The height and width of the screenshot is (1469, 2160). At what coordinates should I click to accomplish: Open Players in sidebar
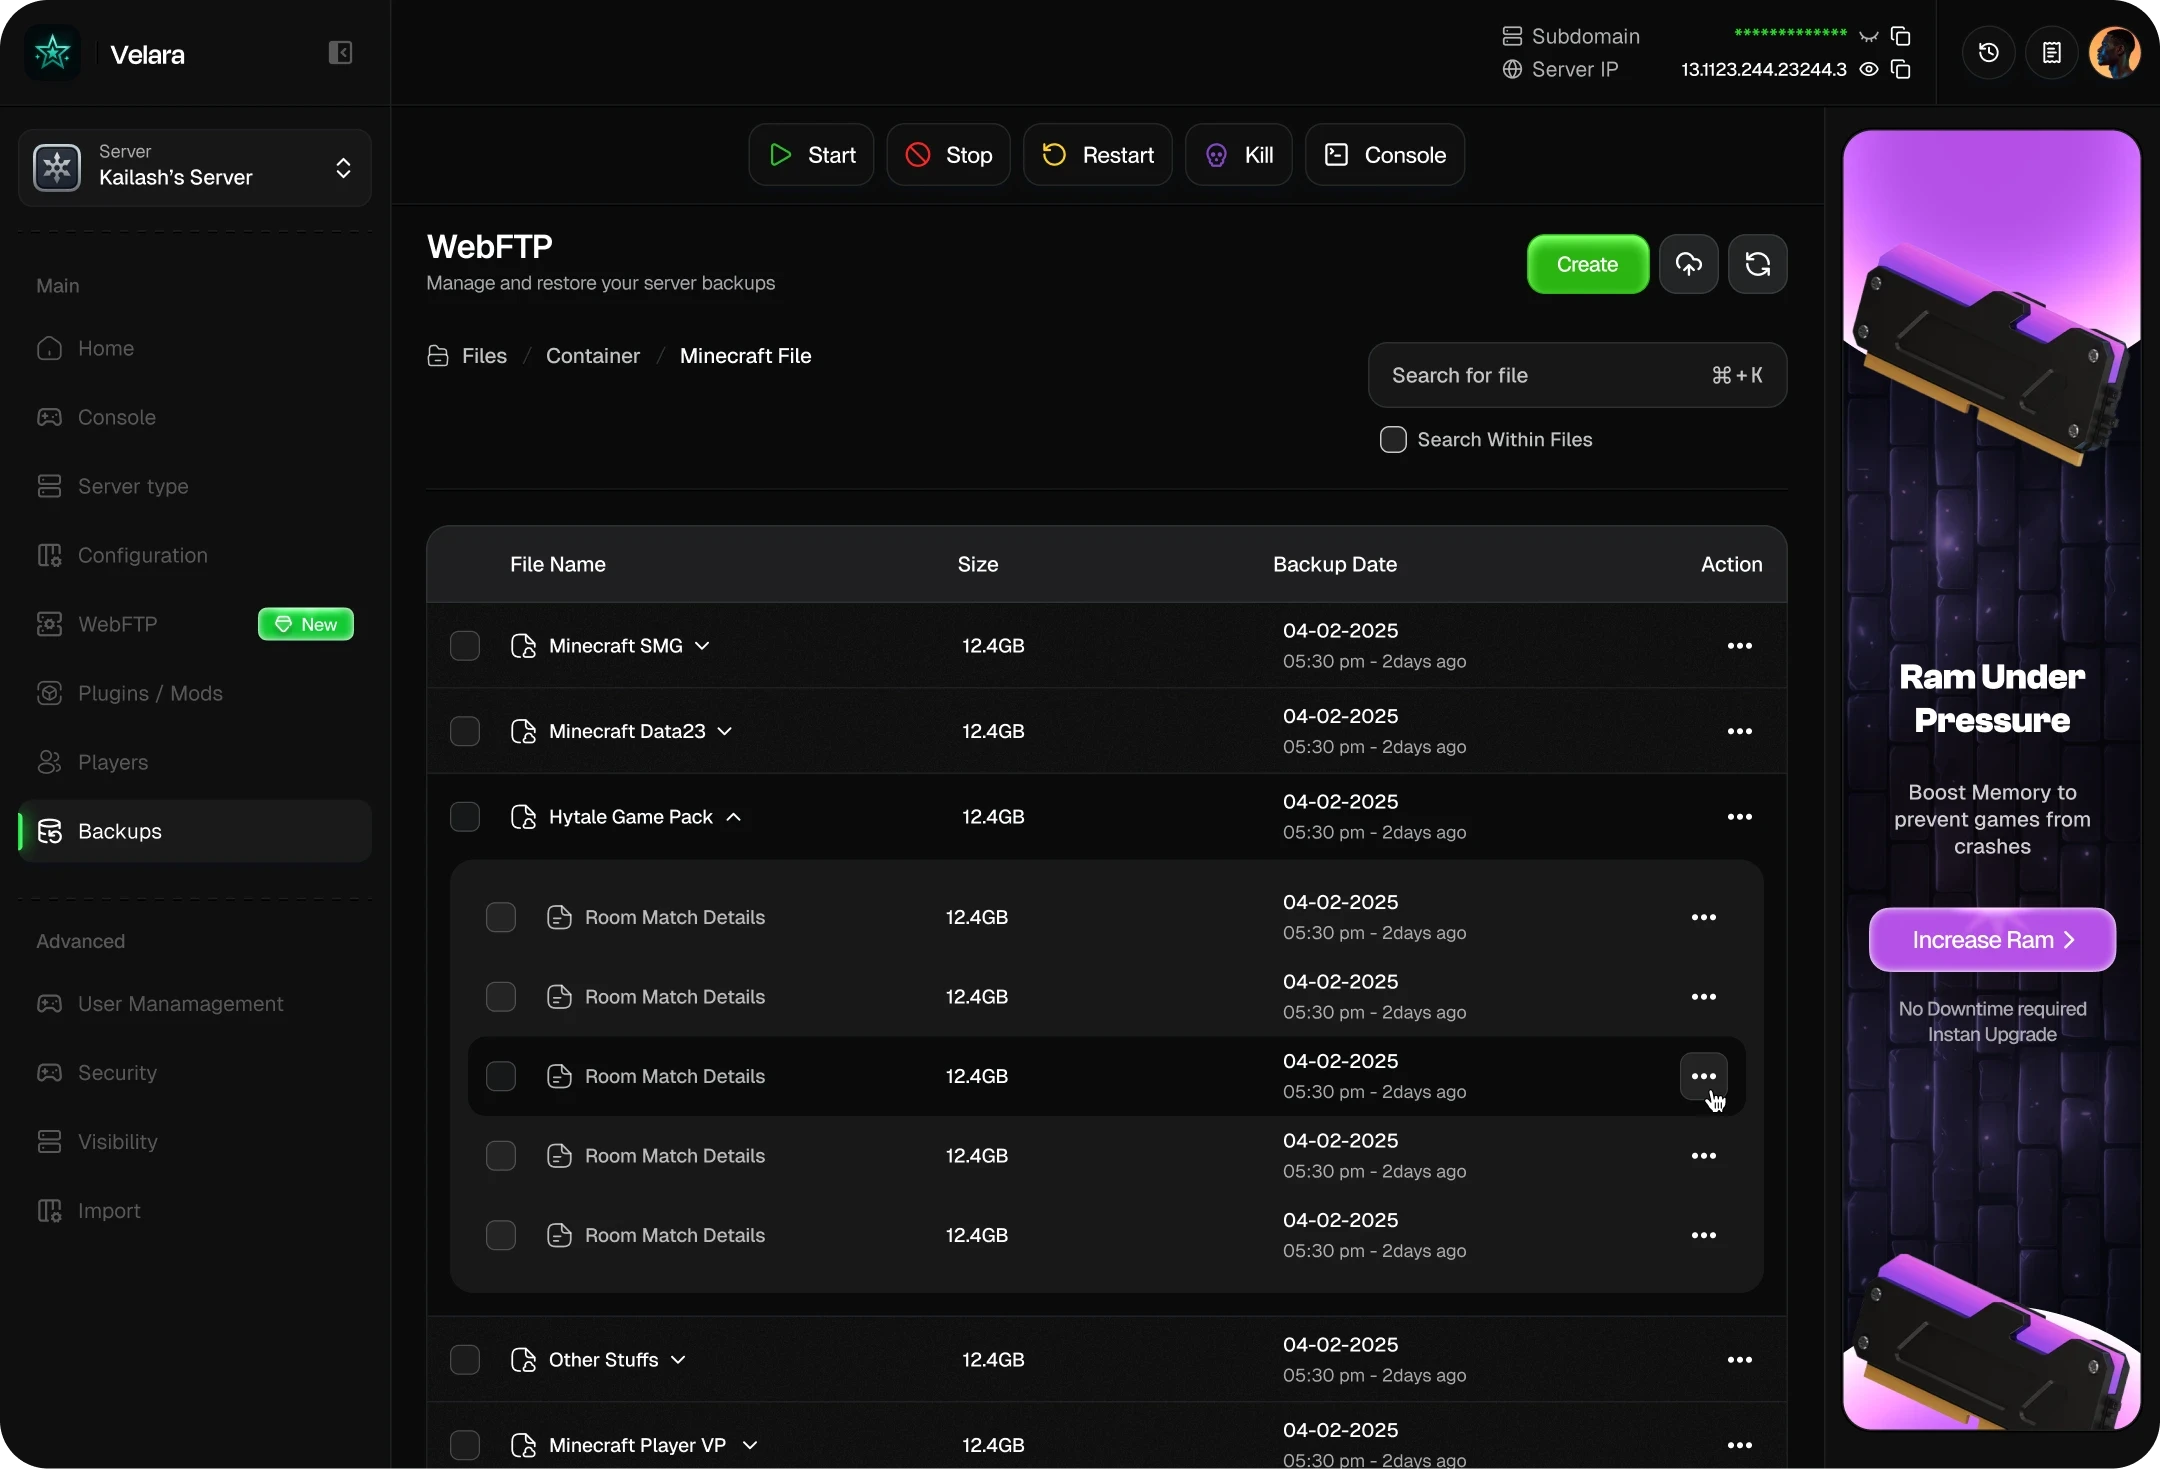coord(195,762)
